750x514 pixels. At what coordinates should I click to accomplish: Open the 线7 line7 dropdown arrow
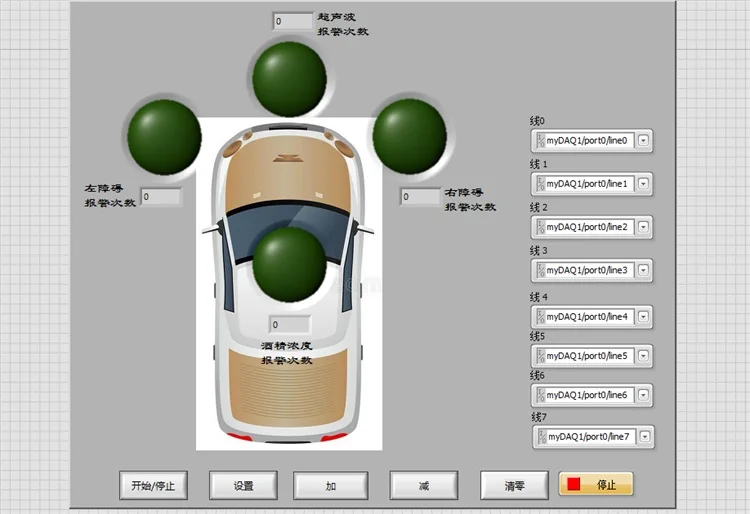coord(645,437)
